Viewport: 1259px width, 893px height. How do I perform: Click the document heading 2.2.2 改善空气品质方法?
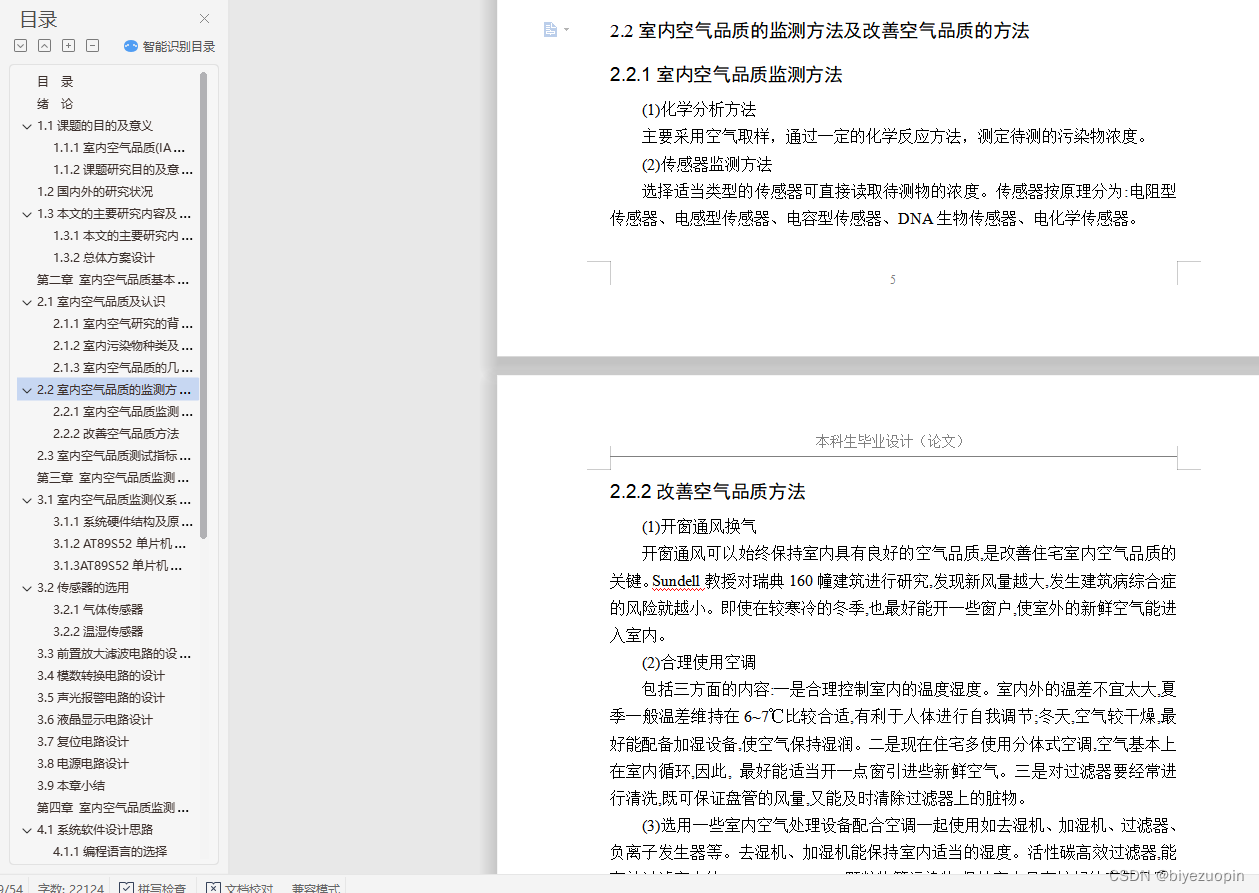pos(708,492)
